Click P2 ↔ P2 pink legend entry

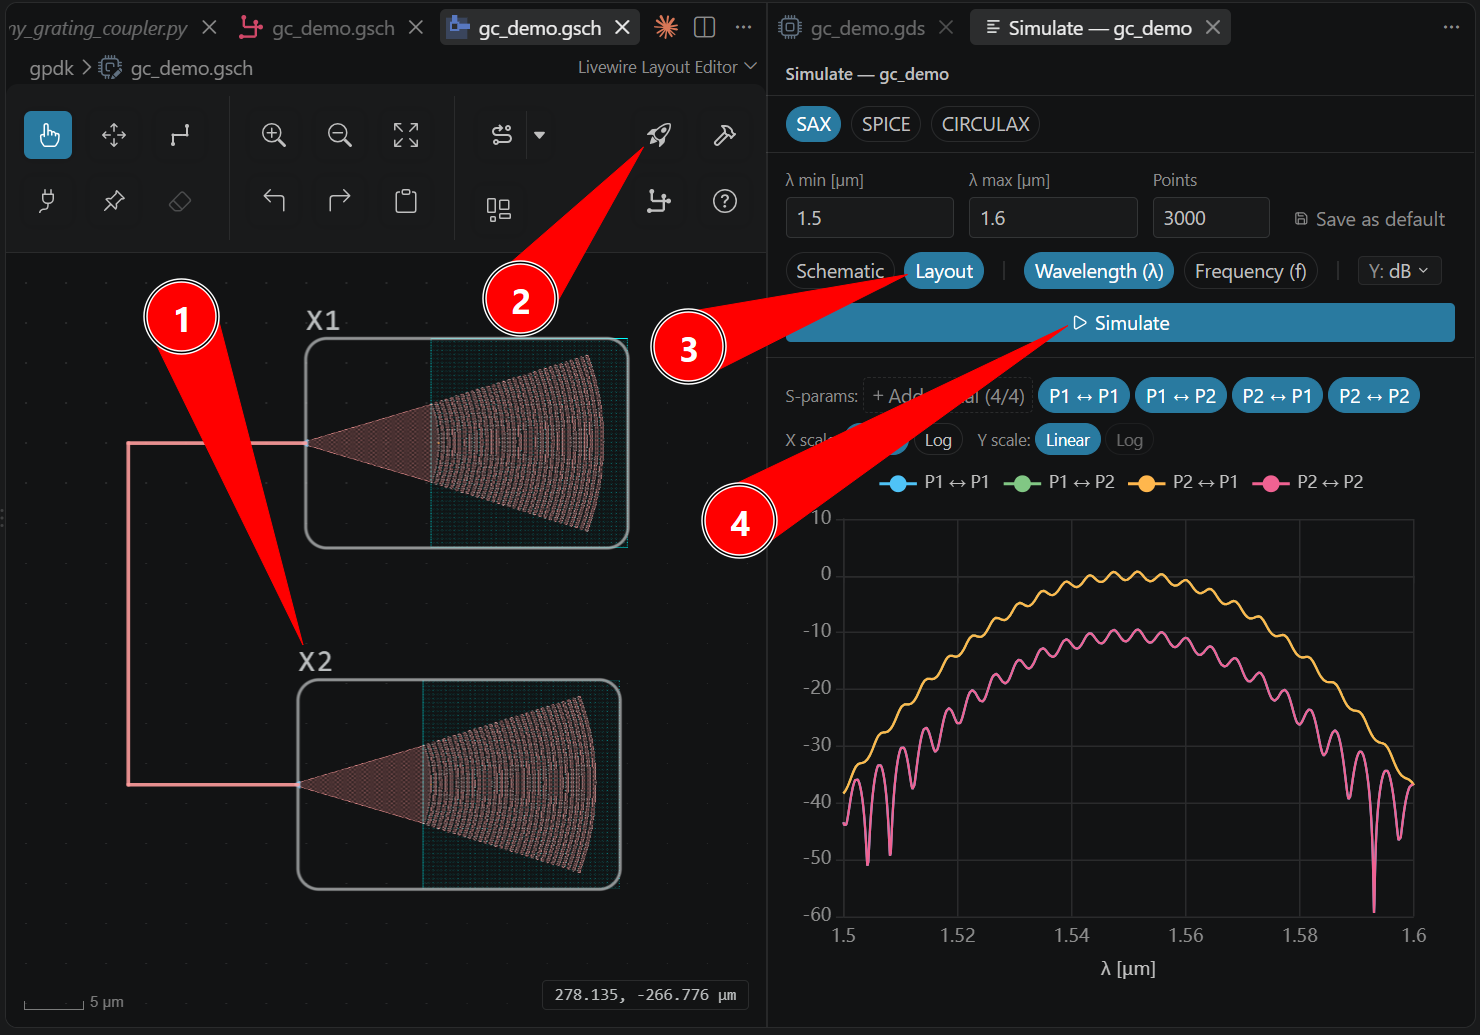point(1308,482)
